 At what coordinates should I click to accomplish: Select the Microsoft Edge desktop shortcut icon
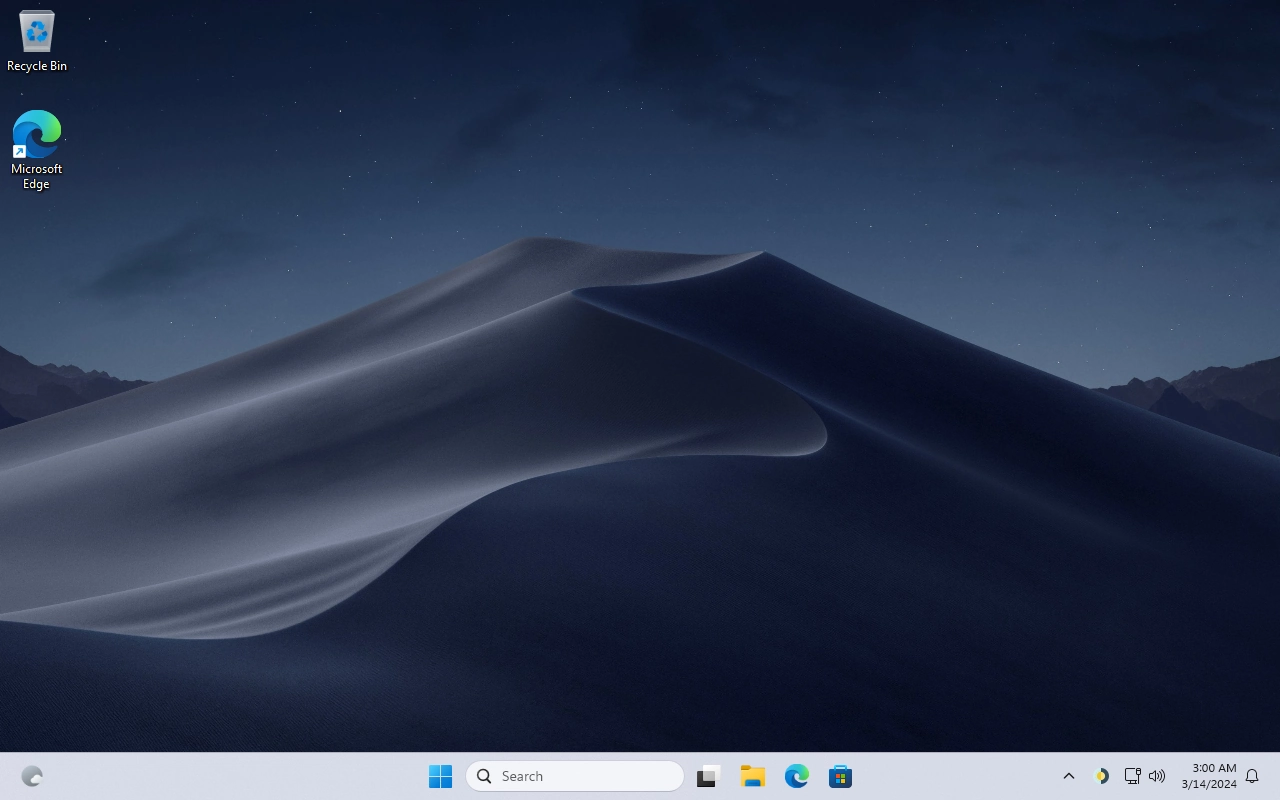coord(37,135)
